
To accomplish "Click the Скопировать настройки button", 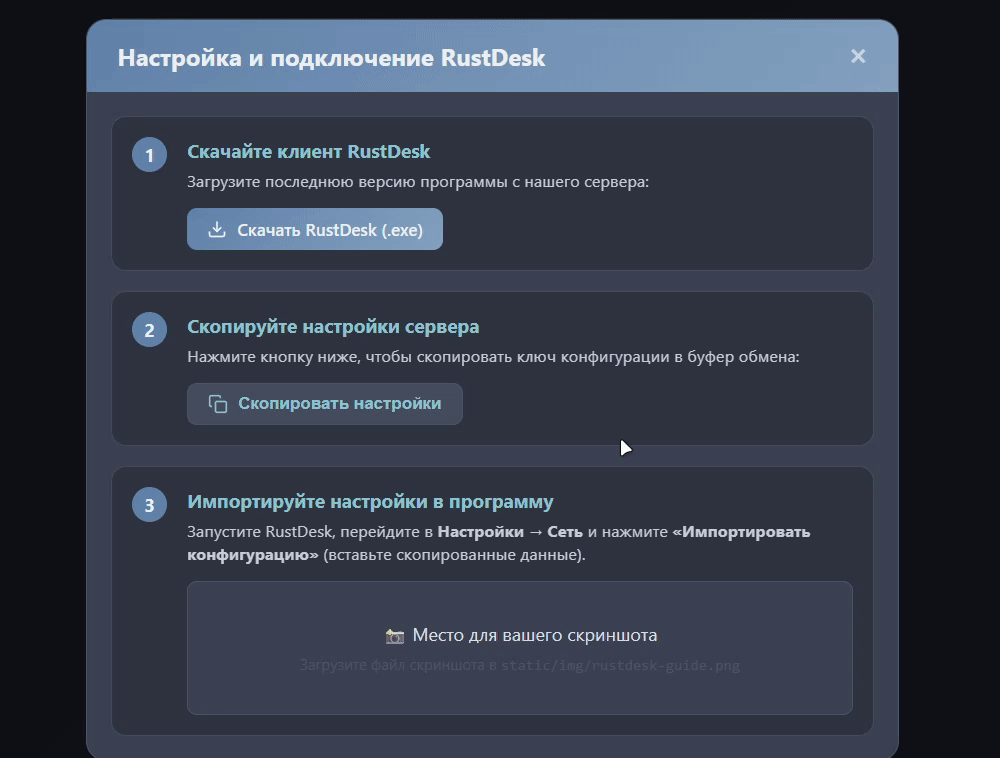I will pyautogui.click(x=325, y=404).
